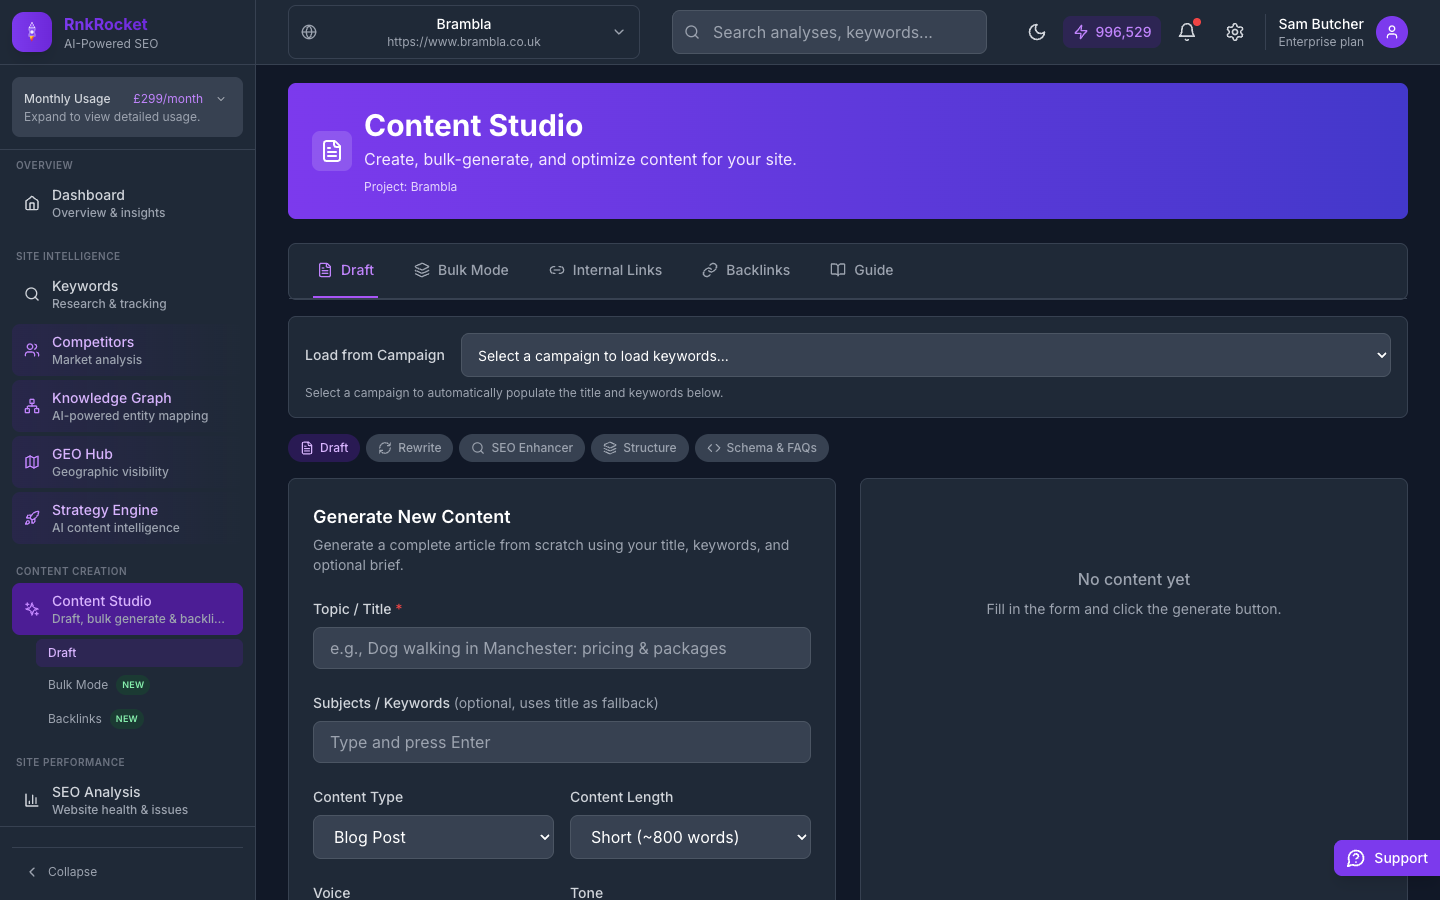Open the Knowledge Graph entity mapping icon
1440x900 pixels.
[31, 406]
